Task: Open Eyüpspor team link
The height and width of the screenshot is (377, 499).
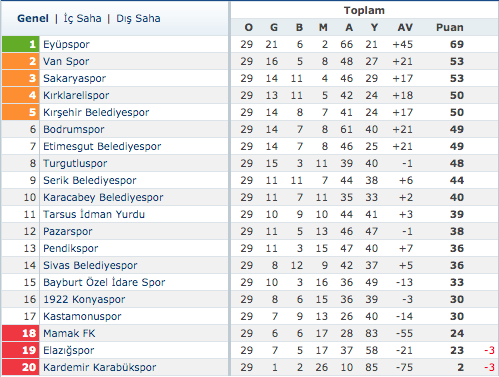Action: 66,44
